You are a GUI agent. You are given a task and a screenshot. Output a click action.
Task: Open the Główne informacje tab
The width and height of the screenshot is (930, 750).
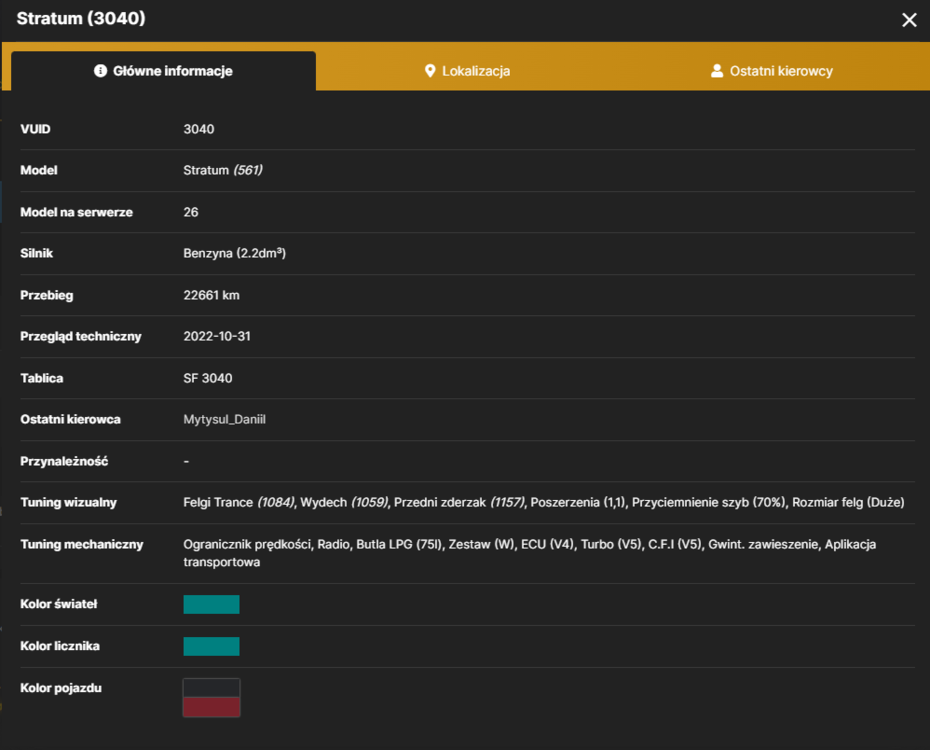click(164, 71)
